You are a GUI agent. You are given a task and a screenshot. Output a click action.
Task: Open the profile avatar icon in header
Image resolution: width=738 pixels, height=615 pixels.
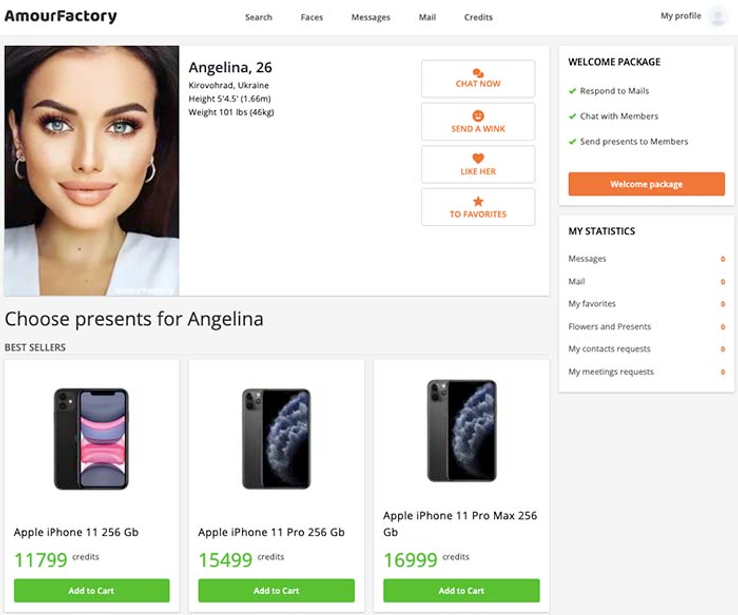pos(717,16)
